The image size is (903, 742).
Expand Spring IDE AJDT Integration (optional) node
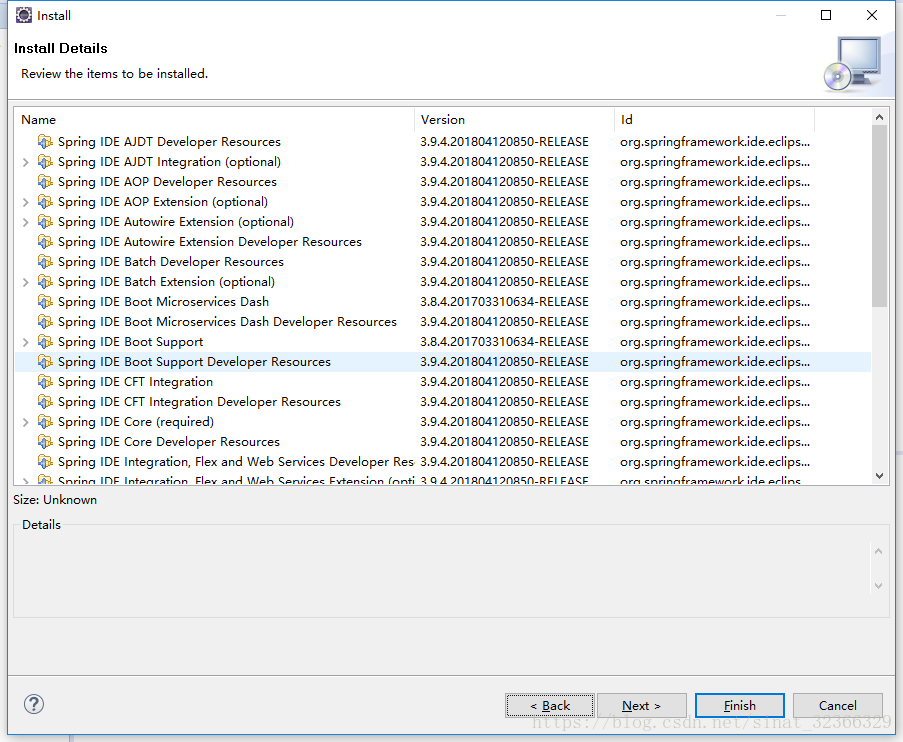click(x=25, y=162)
